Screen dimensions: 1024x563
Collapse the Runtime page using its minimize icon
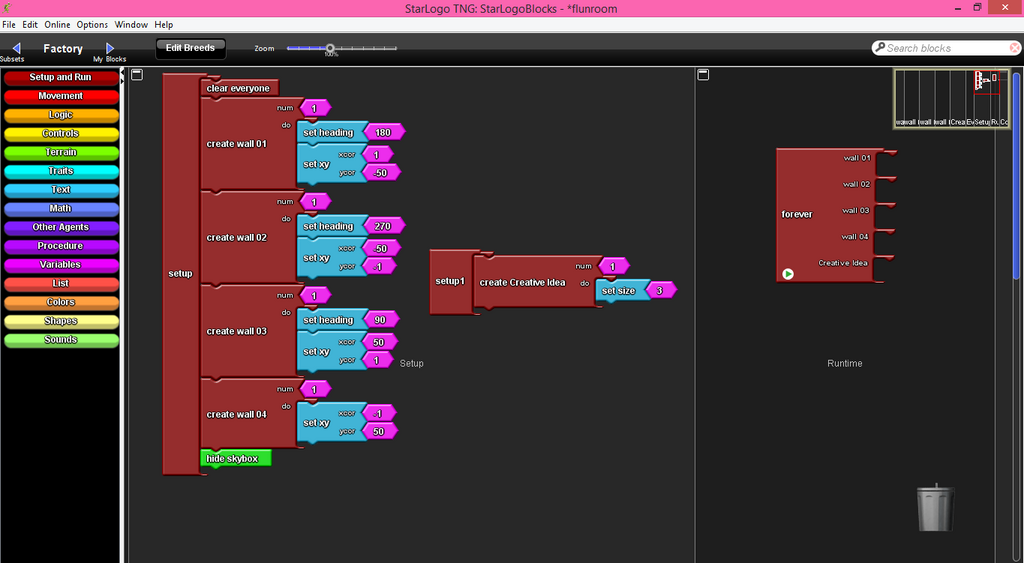703,74
